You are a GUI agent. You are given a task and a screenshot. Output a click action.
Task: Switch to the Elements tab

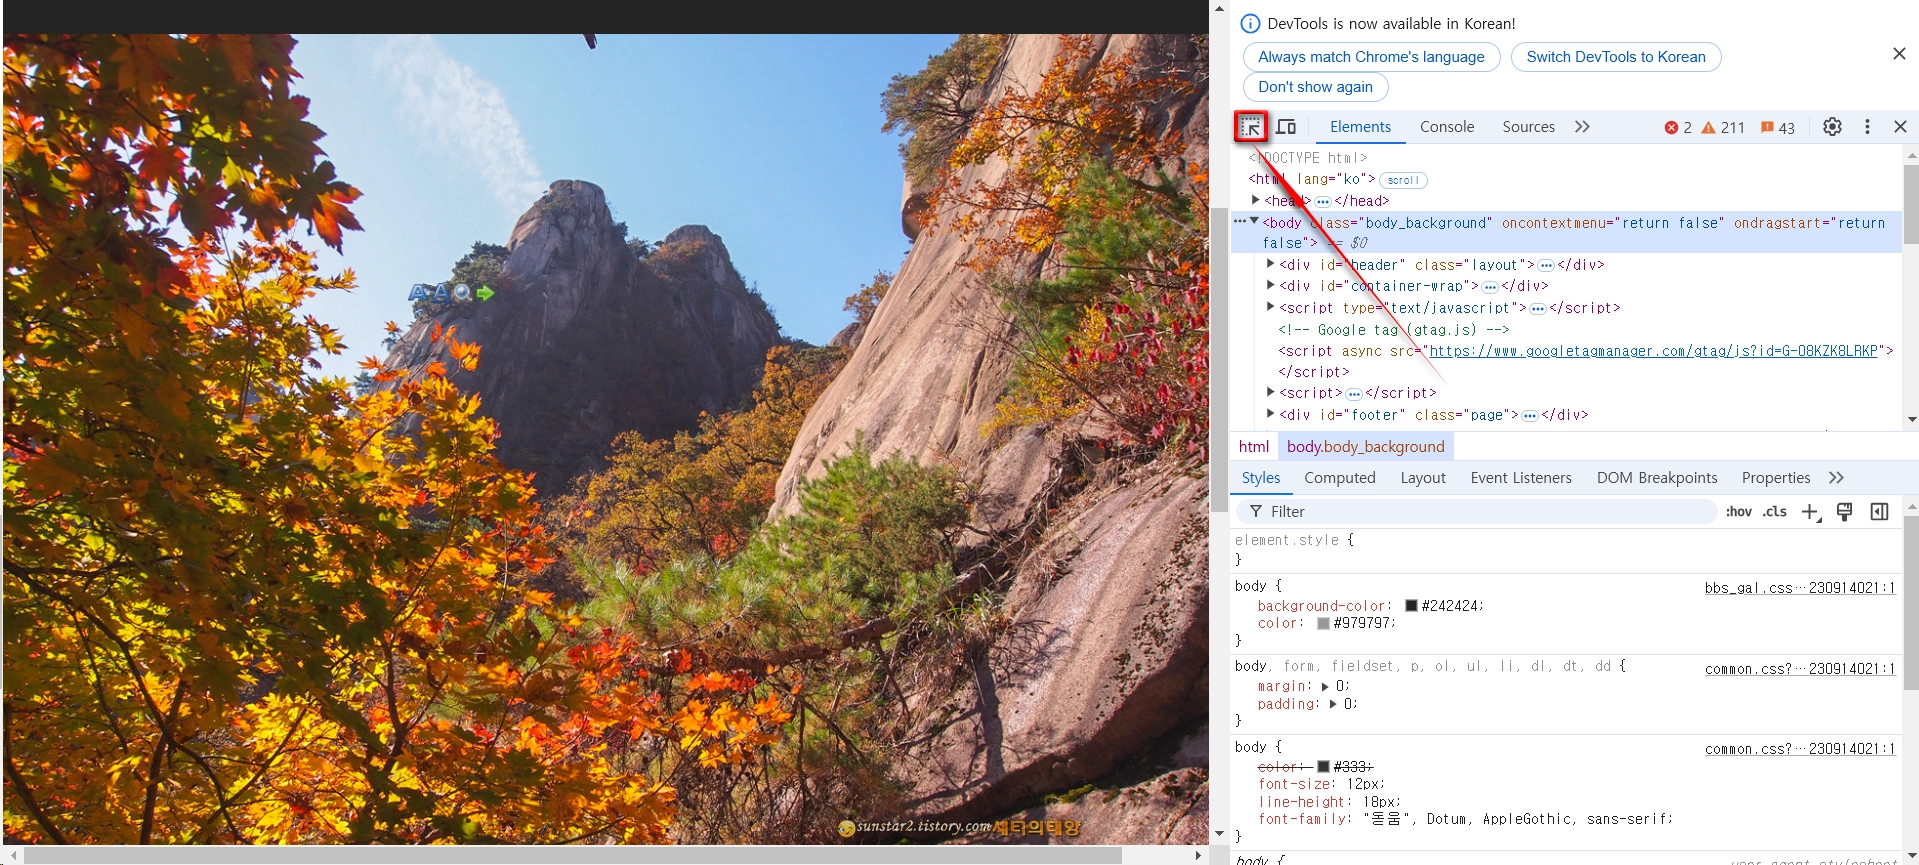click(x=1360, y=127)
